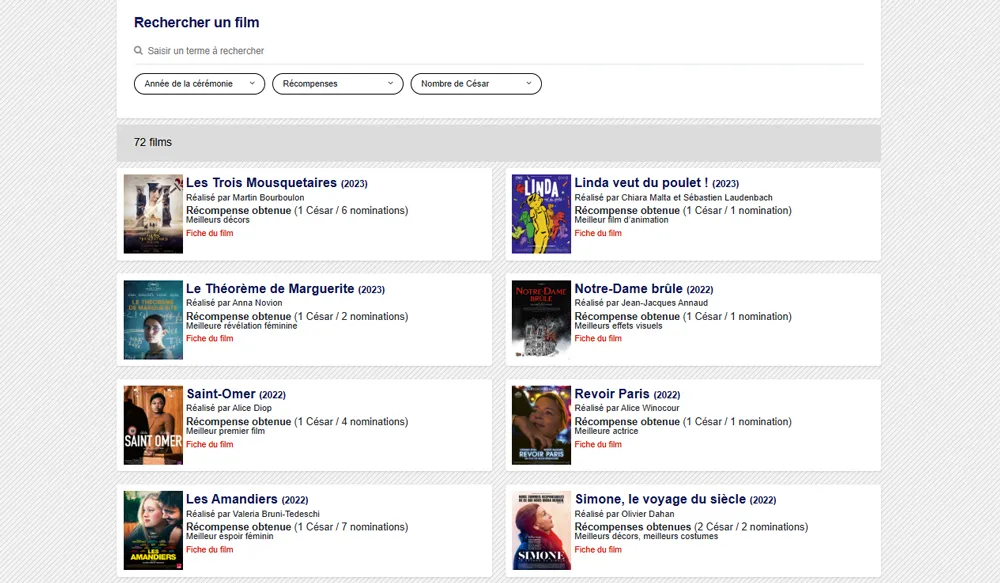Image resolution: width=1000 pixels, height=583 pixels.
Task: Click the Notre-Dame brûle title
Action: [628, 289]
